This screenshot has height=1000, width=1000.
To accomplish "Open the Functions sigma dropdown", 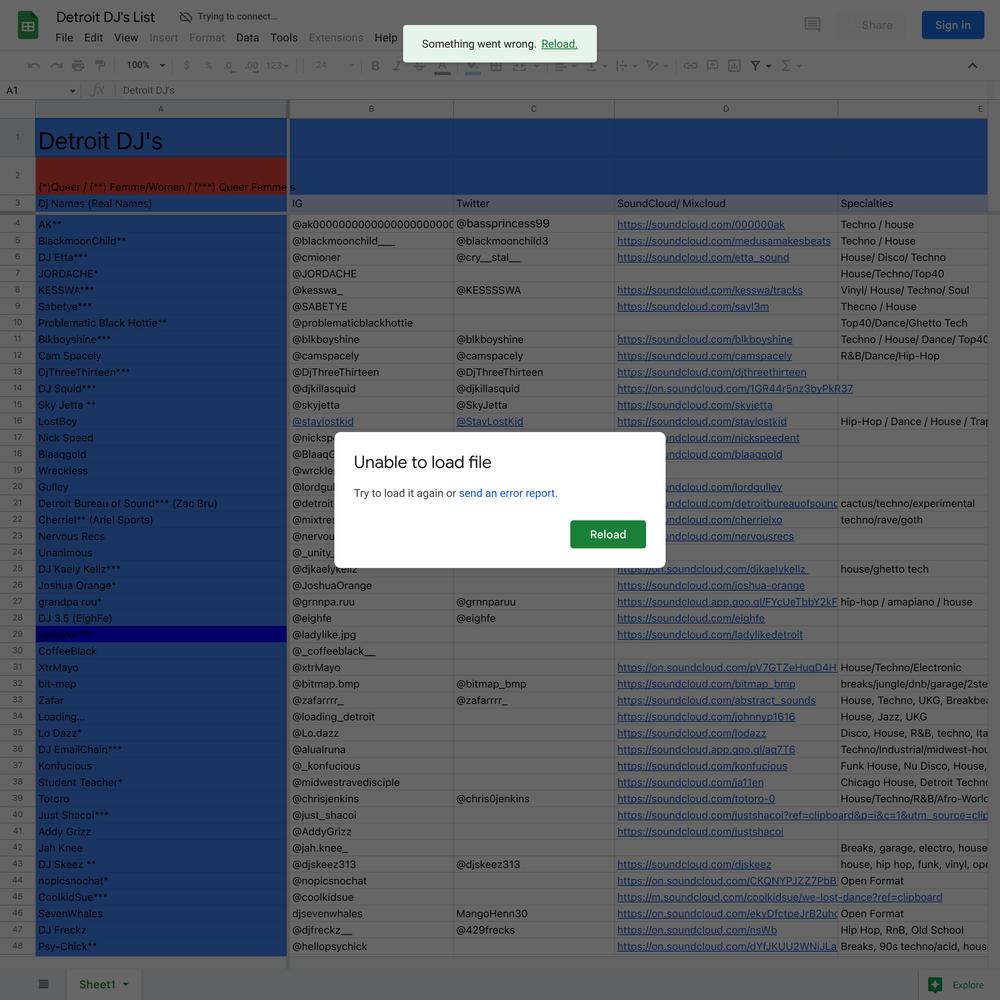I will click(791, 66).
